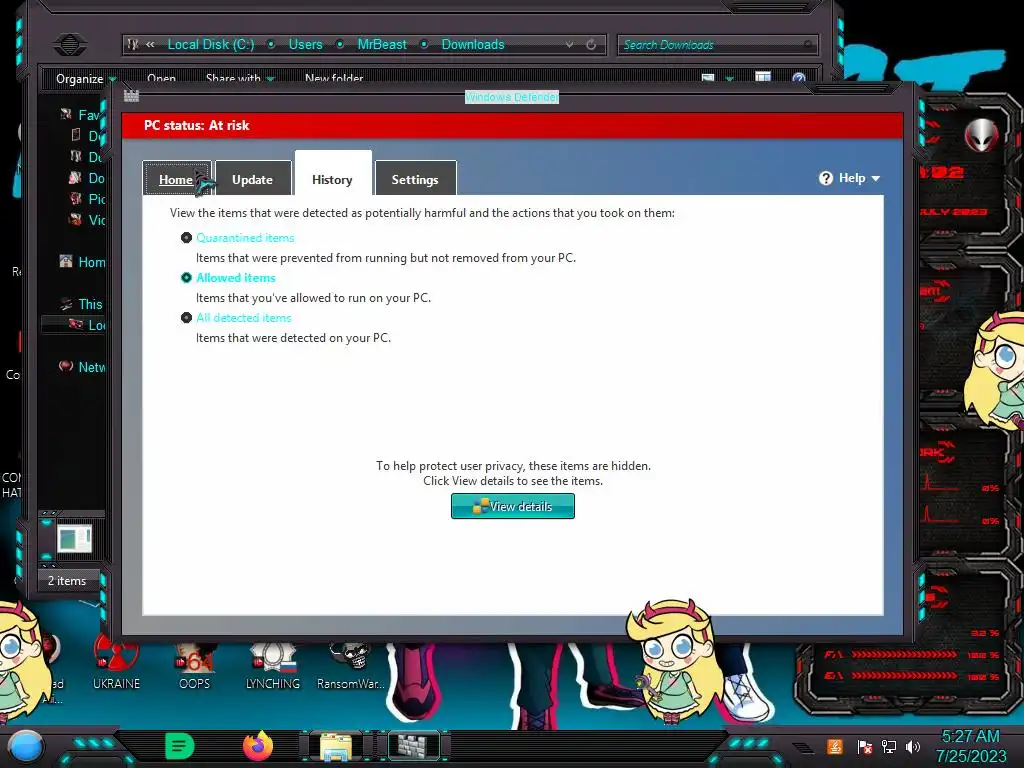Open the Home tab in Windows Defender

tap(176, 178)
